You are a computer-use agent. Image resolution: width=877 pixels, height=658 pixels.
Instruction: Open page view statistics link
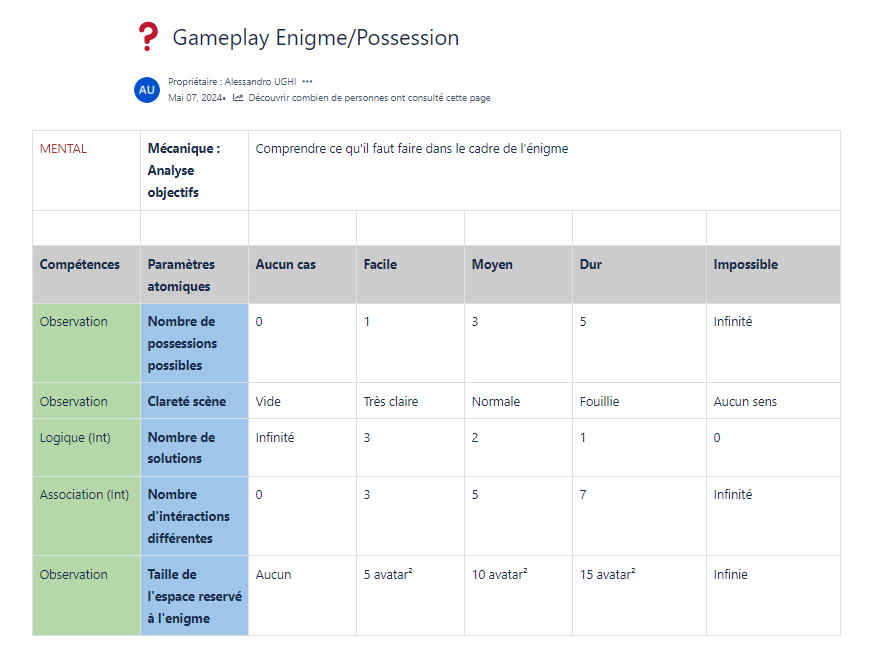click(369, 98)
